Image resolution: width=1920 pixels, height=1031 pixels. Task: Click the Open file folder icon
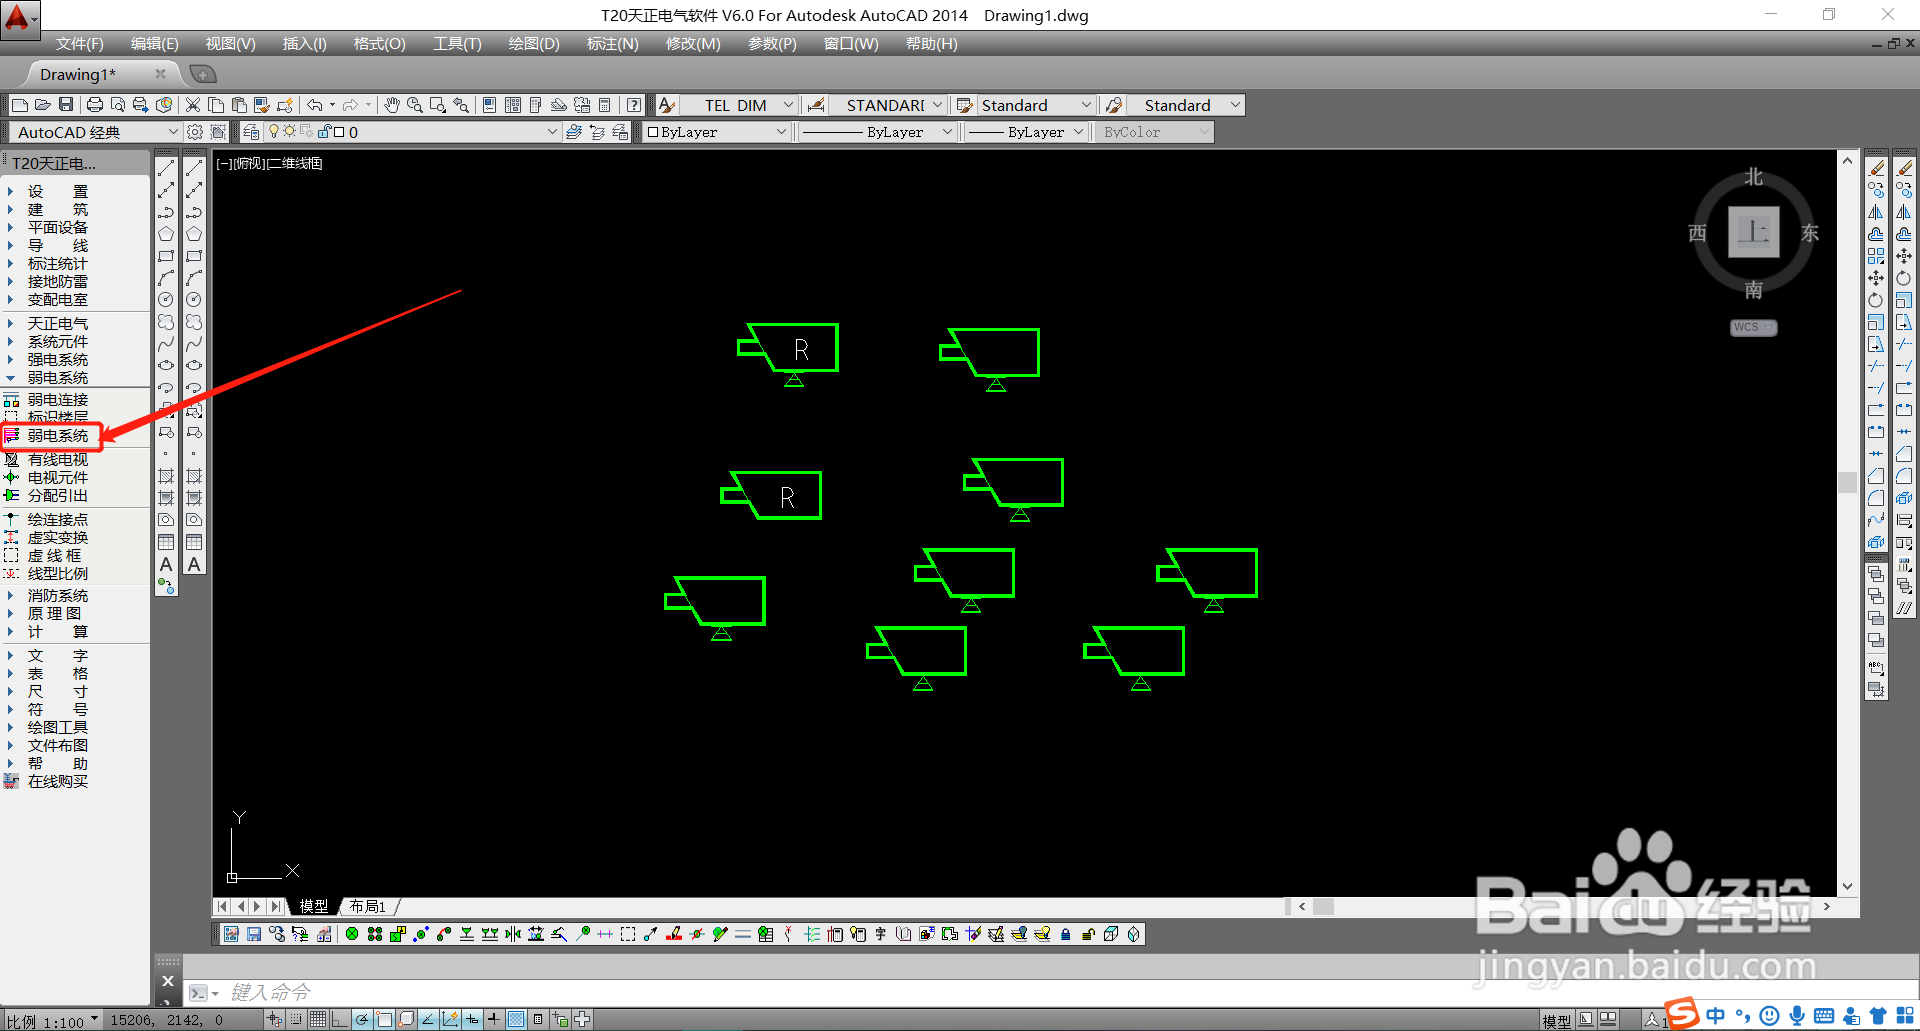point(43,105)
